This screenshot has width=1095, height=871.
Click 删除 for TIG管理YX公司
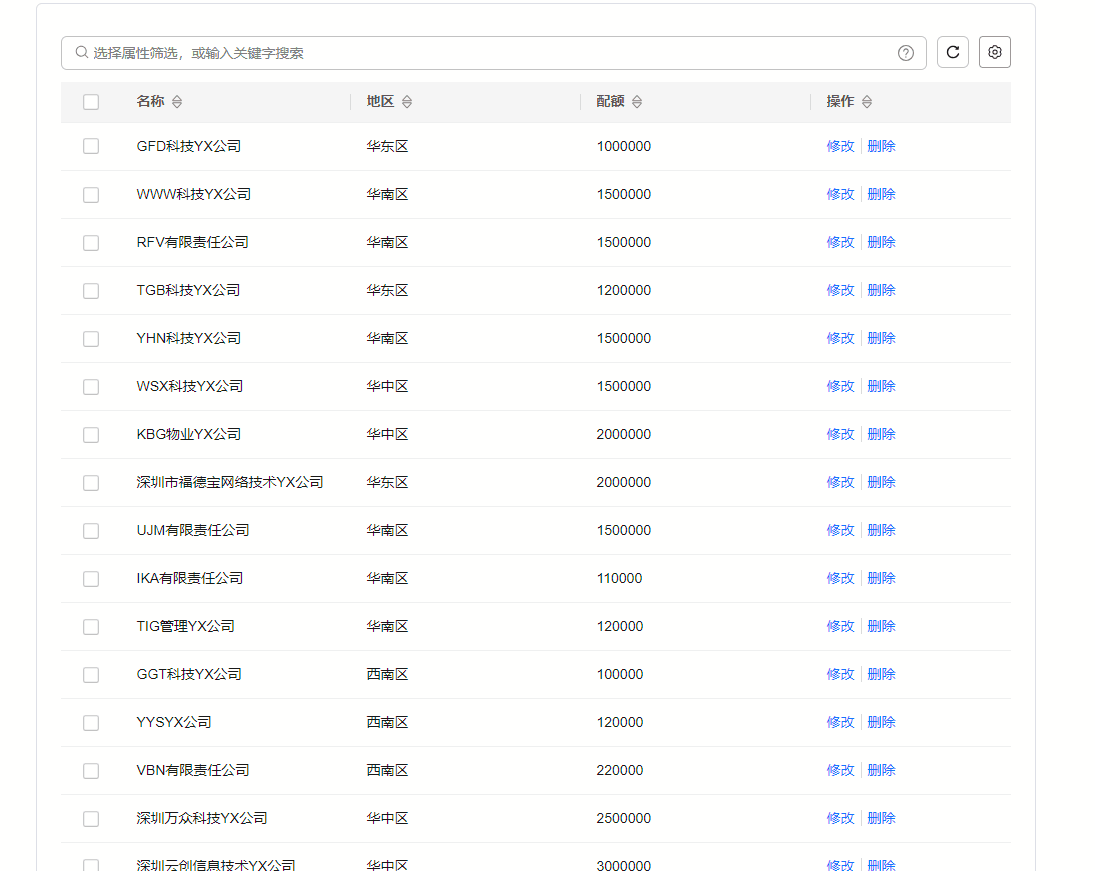tap(881, 626)
